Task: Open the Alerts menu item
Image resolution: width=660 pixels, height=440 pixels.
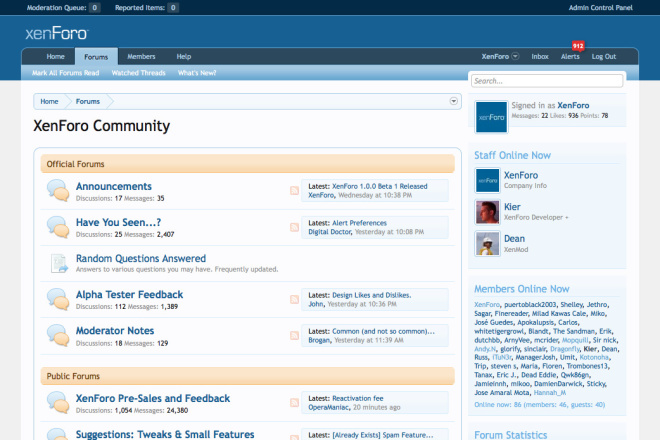Action: click(x=570, y=56)
